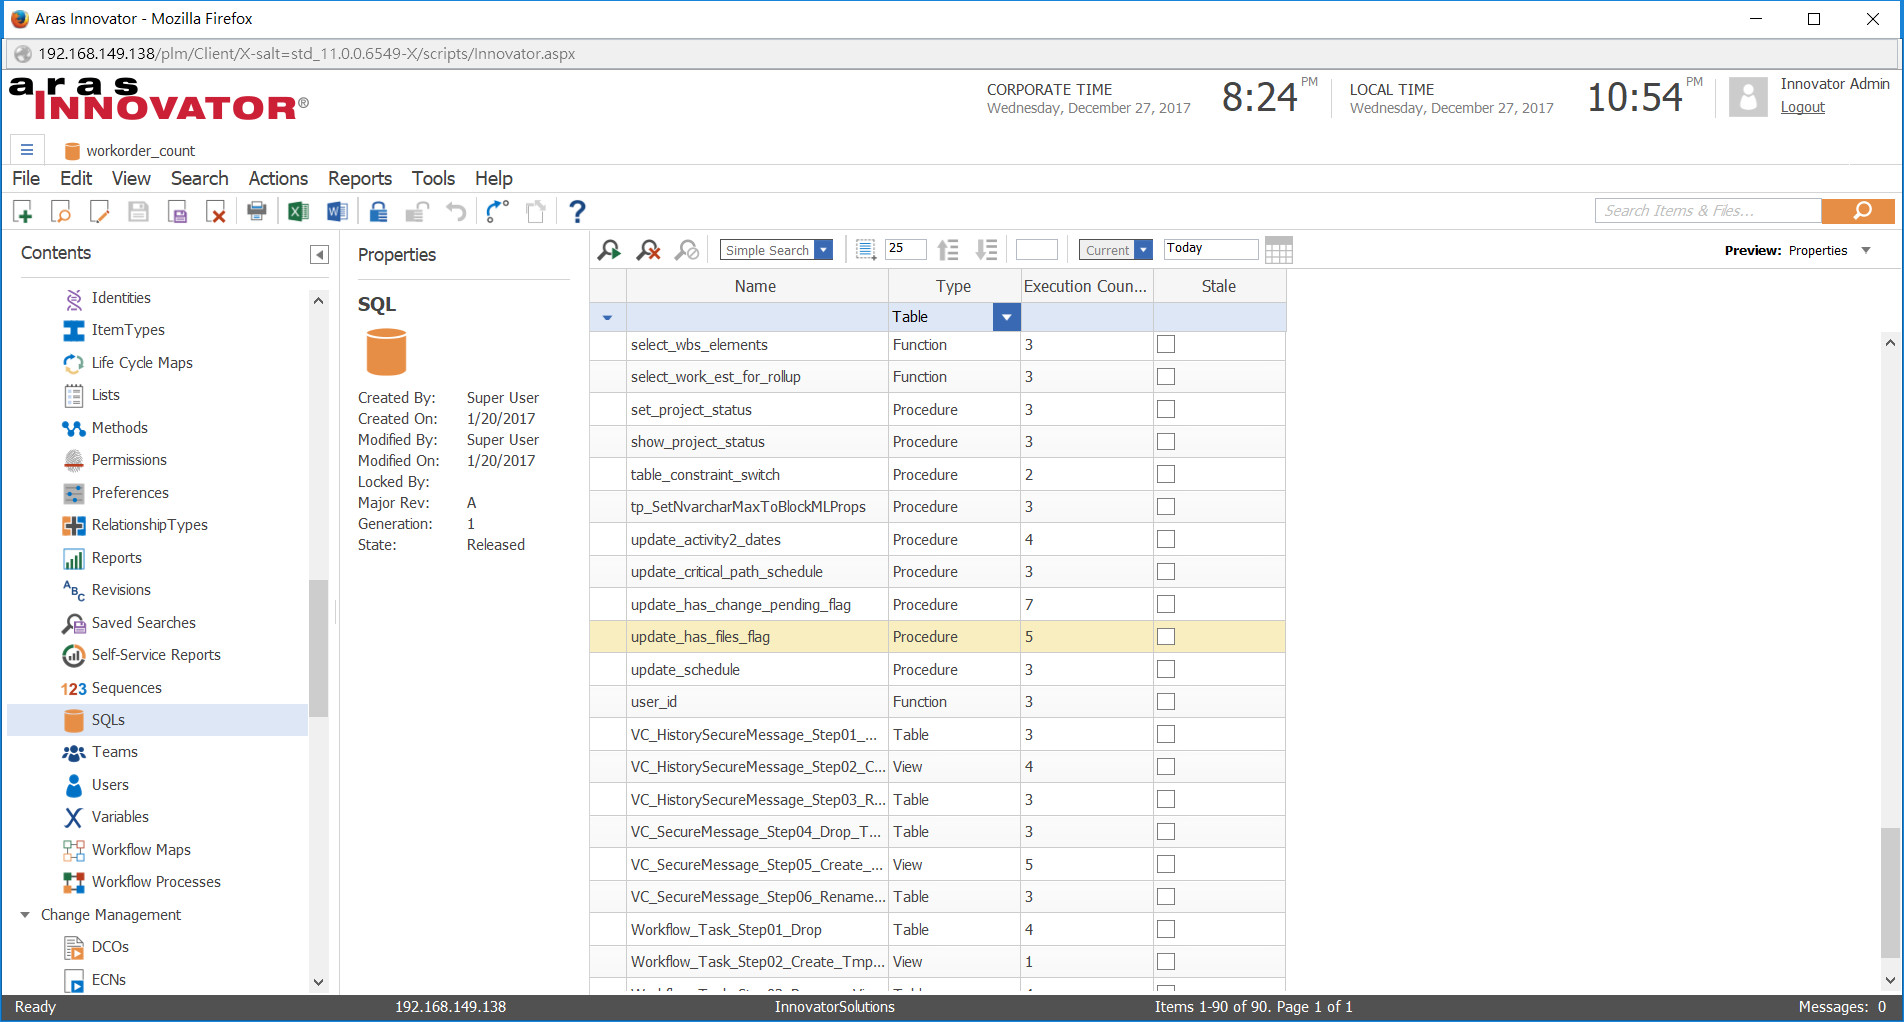Click the orange search button

[x=1858, y=210]
